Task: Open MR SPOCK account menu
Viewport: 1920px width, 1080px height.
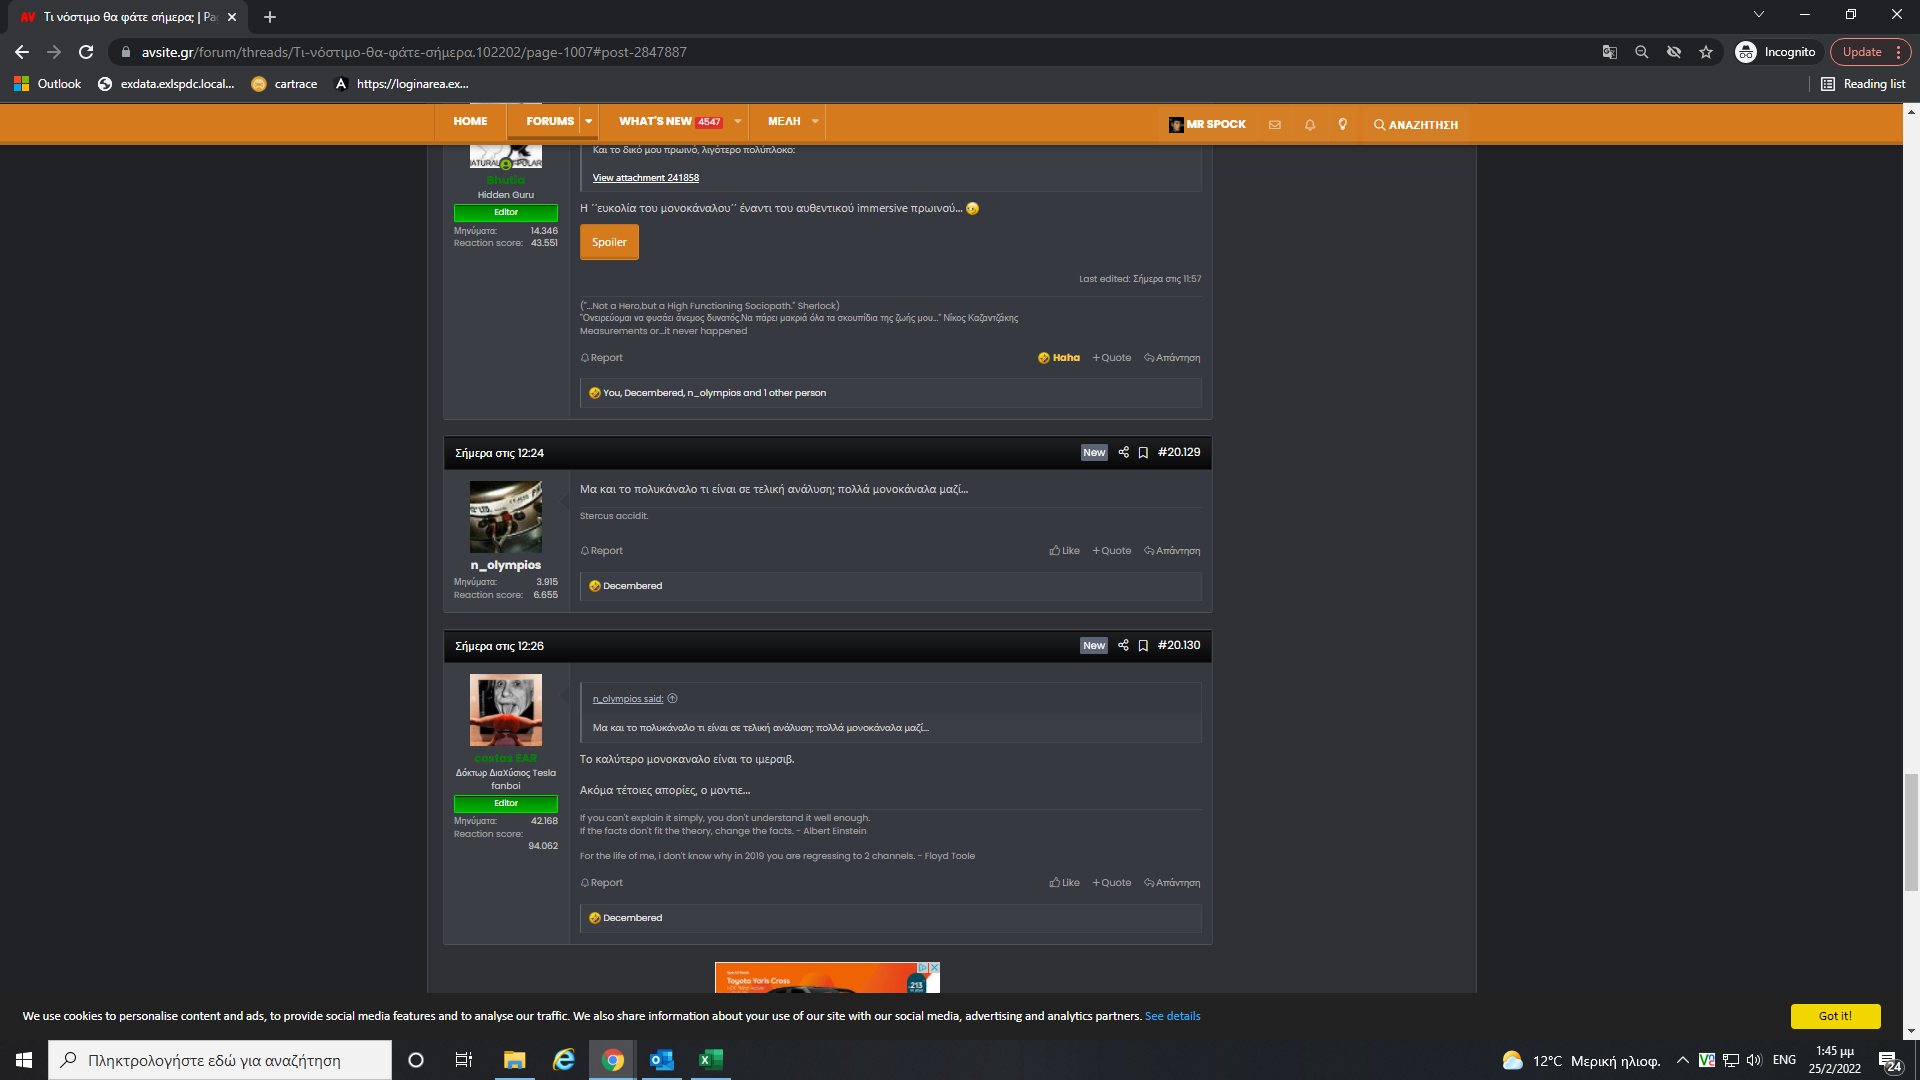Action: coord(1207,125)
